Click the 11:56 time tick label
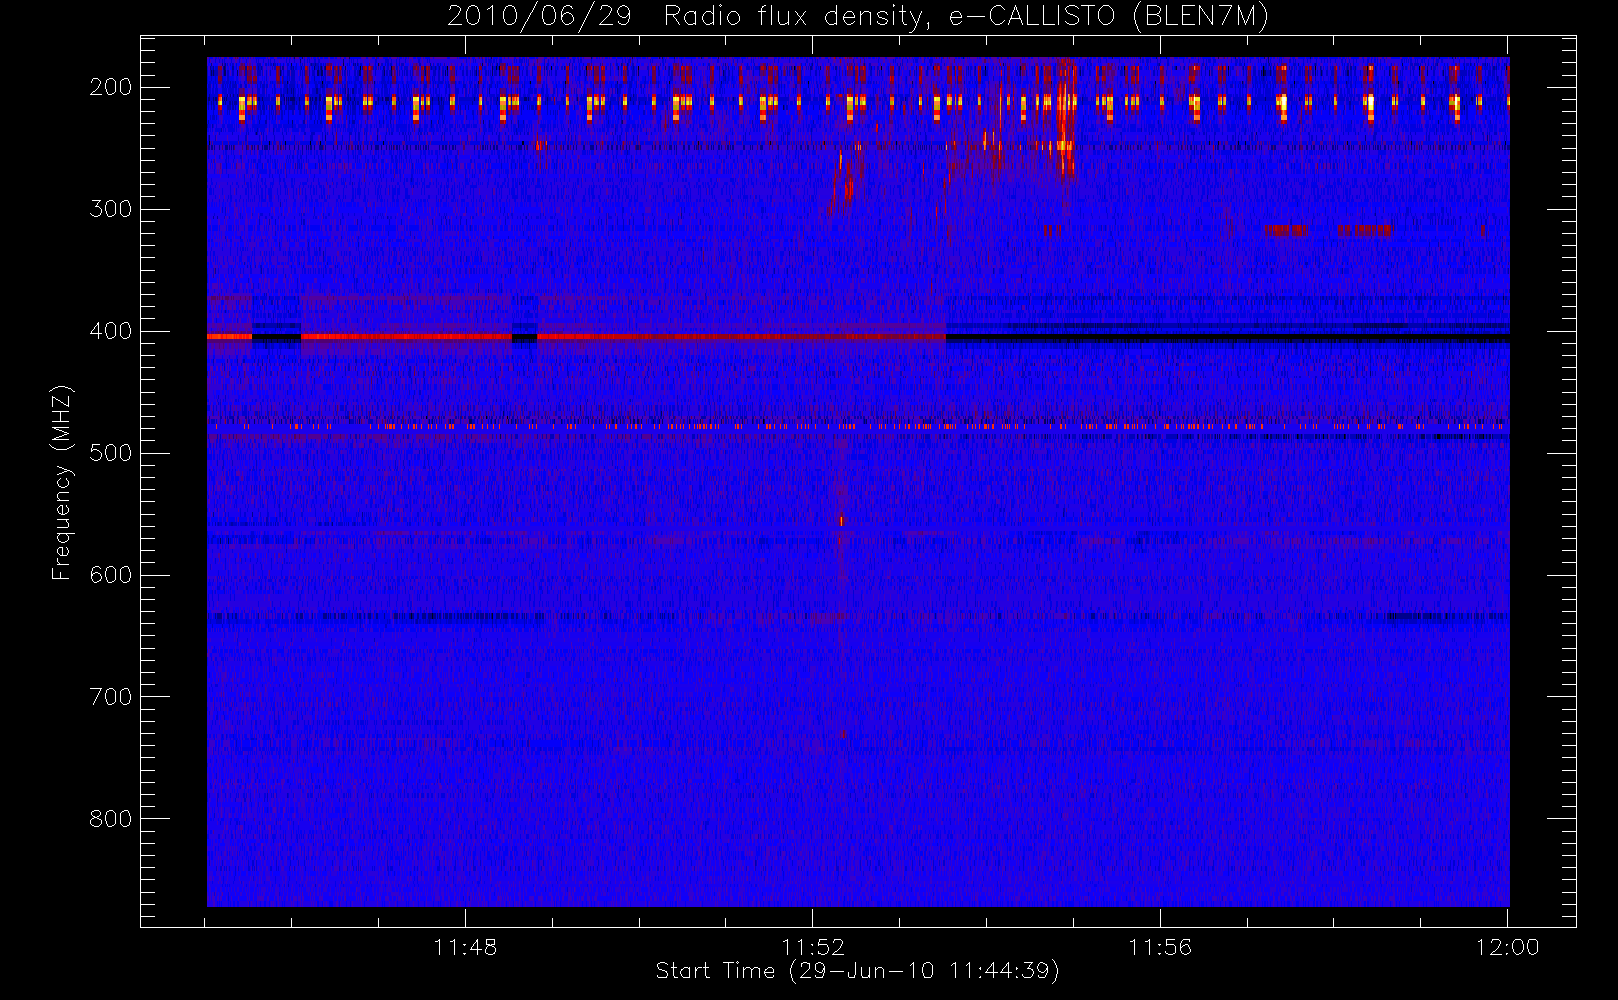The height and width of the screenshot is (1000, 1618). (1160, 947)
